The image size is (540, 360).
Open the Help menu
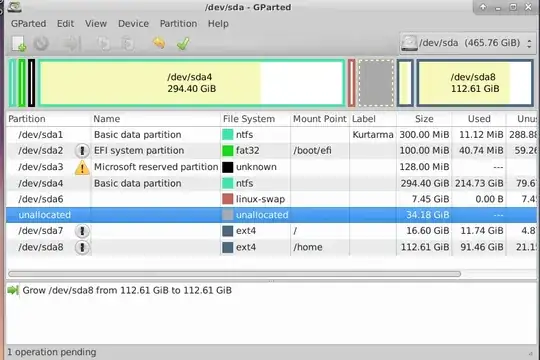click(218, 23)
